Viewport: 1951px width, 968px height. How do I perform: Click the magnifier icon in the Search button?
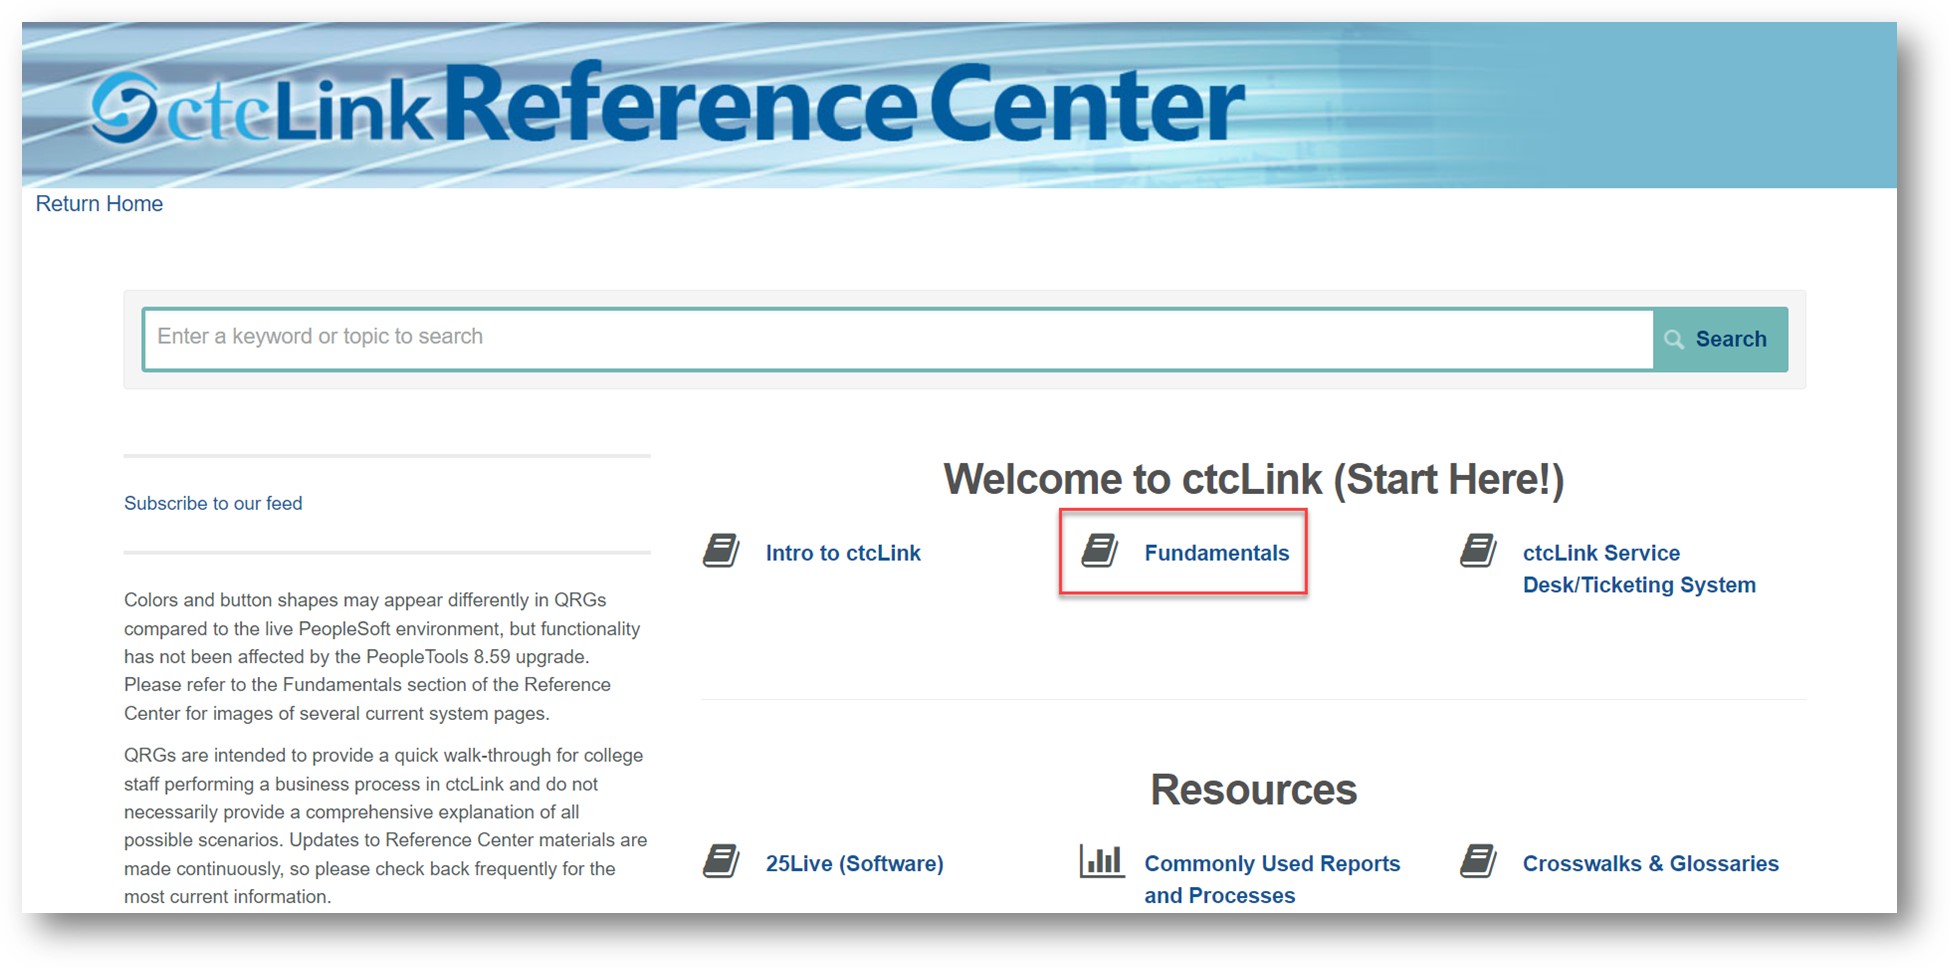tap(1674, 340)
